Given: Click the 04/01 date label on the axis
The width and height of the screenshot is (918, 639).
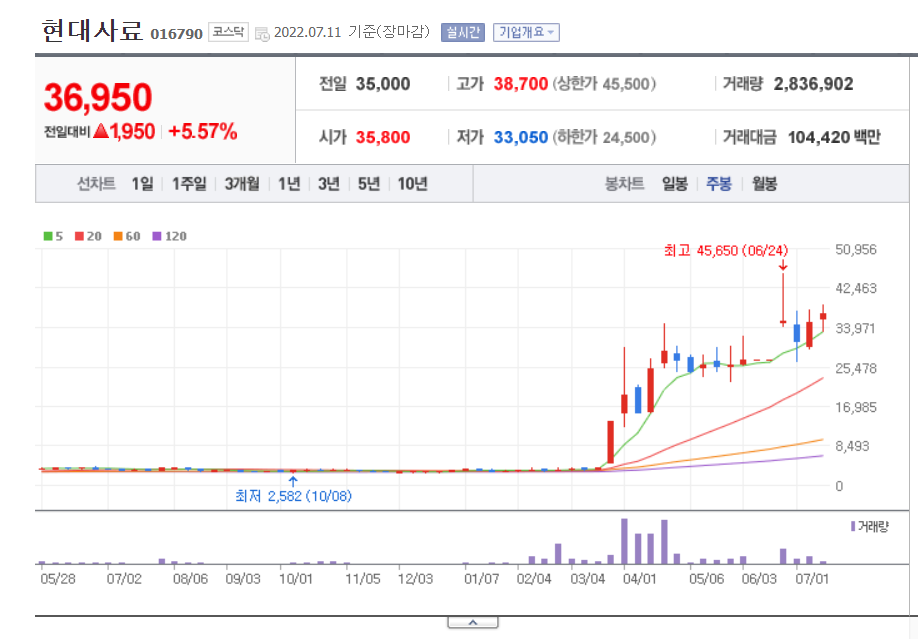Looking at the screenshot, I should coord(639,579).
